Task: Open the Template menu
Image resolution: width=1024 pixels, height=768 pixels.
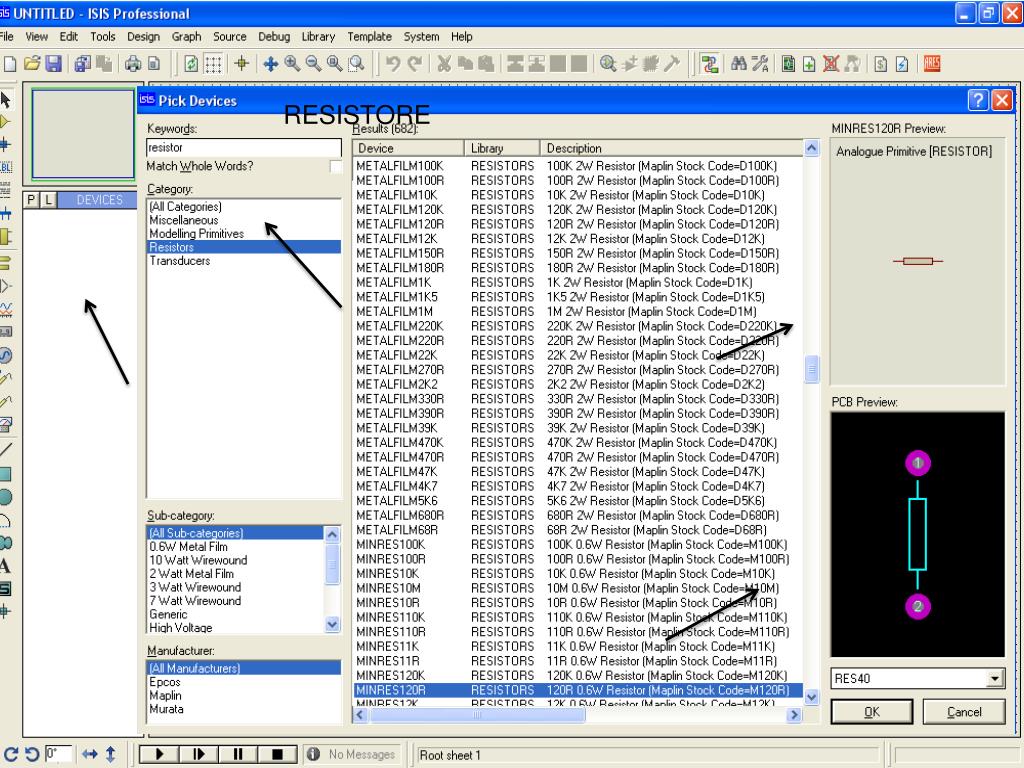Action: point(370,37)
